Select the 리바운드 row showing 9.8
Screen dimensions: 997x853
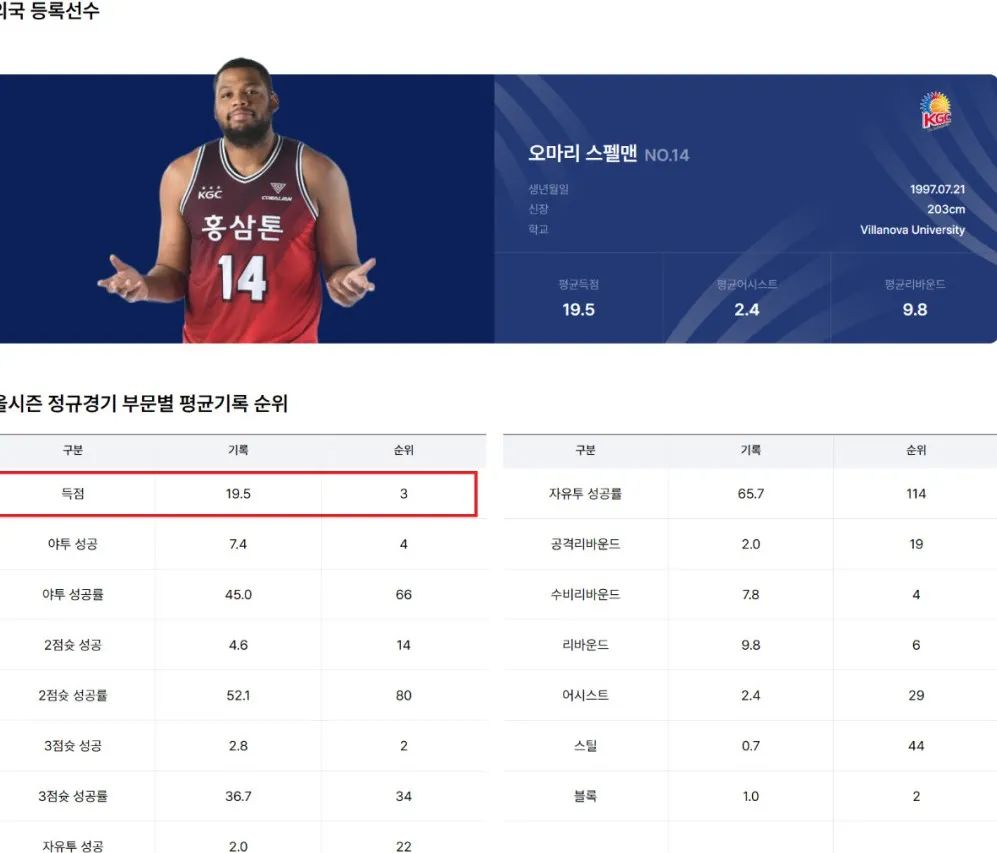[x=750, y=645]
